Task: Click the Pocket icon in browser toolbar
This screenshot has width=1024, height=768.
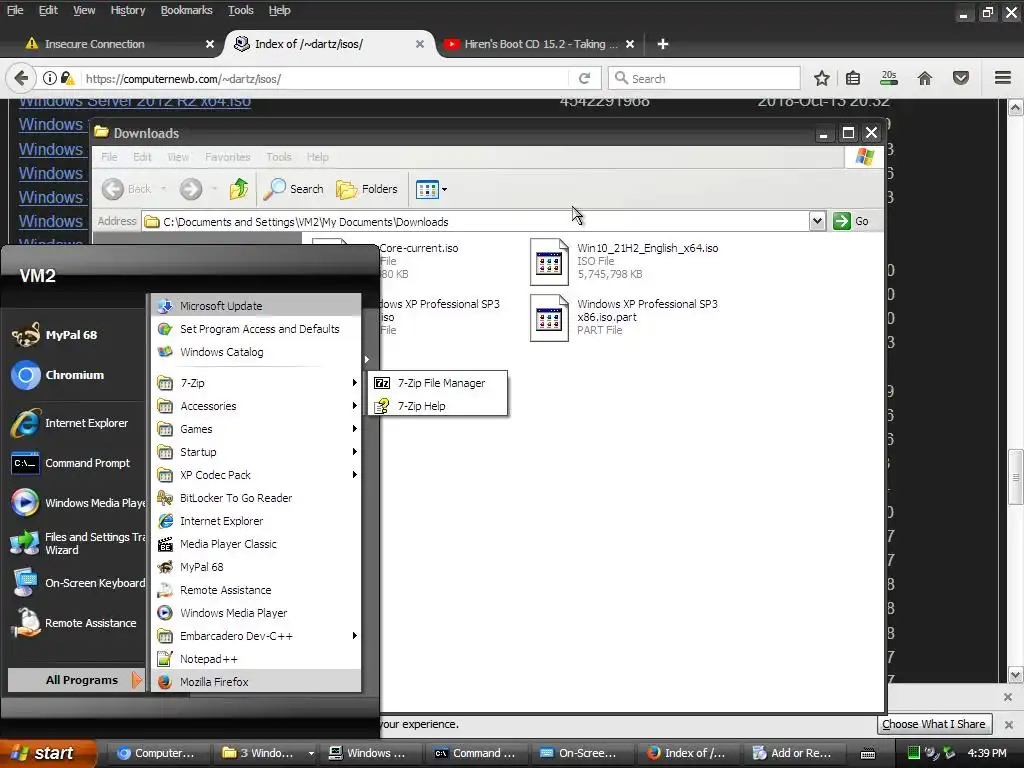Action: [x=961, y=78]
